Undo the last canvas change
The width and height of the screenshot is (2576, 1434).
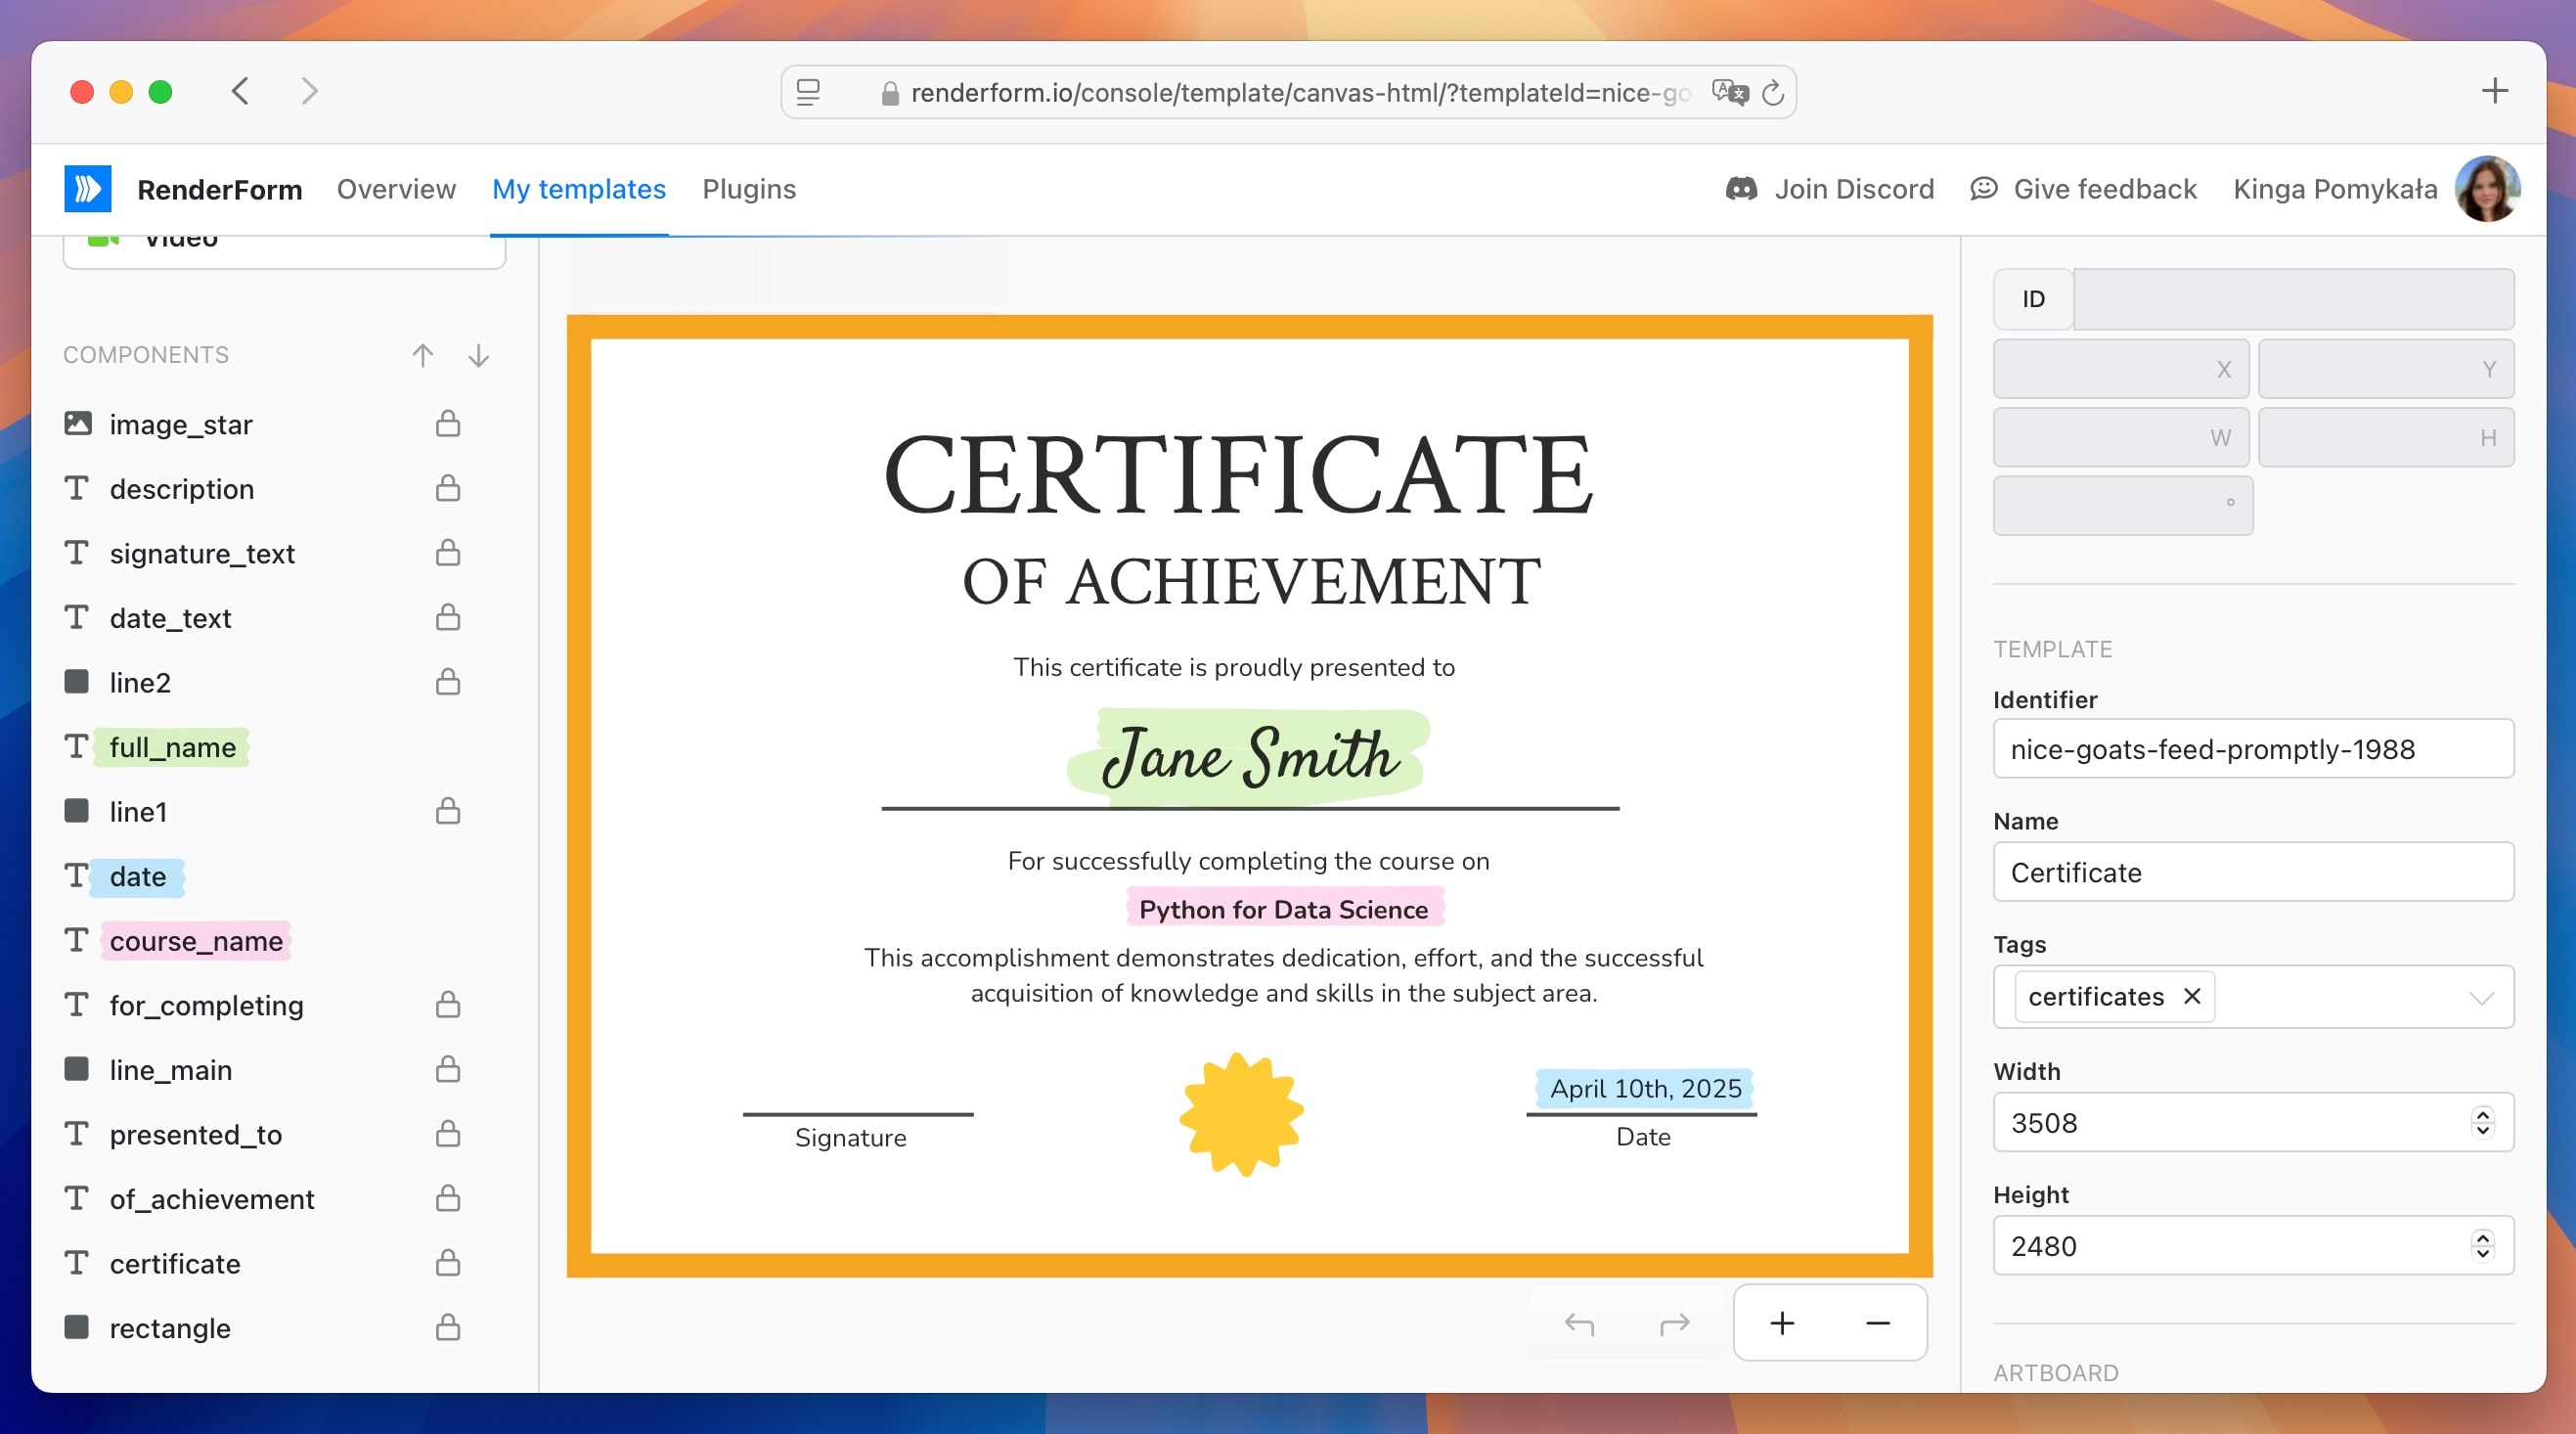(x=1579, y=1324)
